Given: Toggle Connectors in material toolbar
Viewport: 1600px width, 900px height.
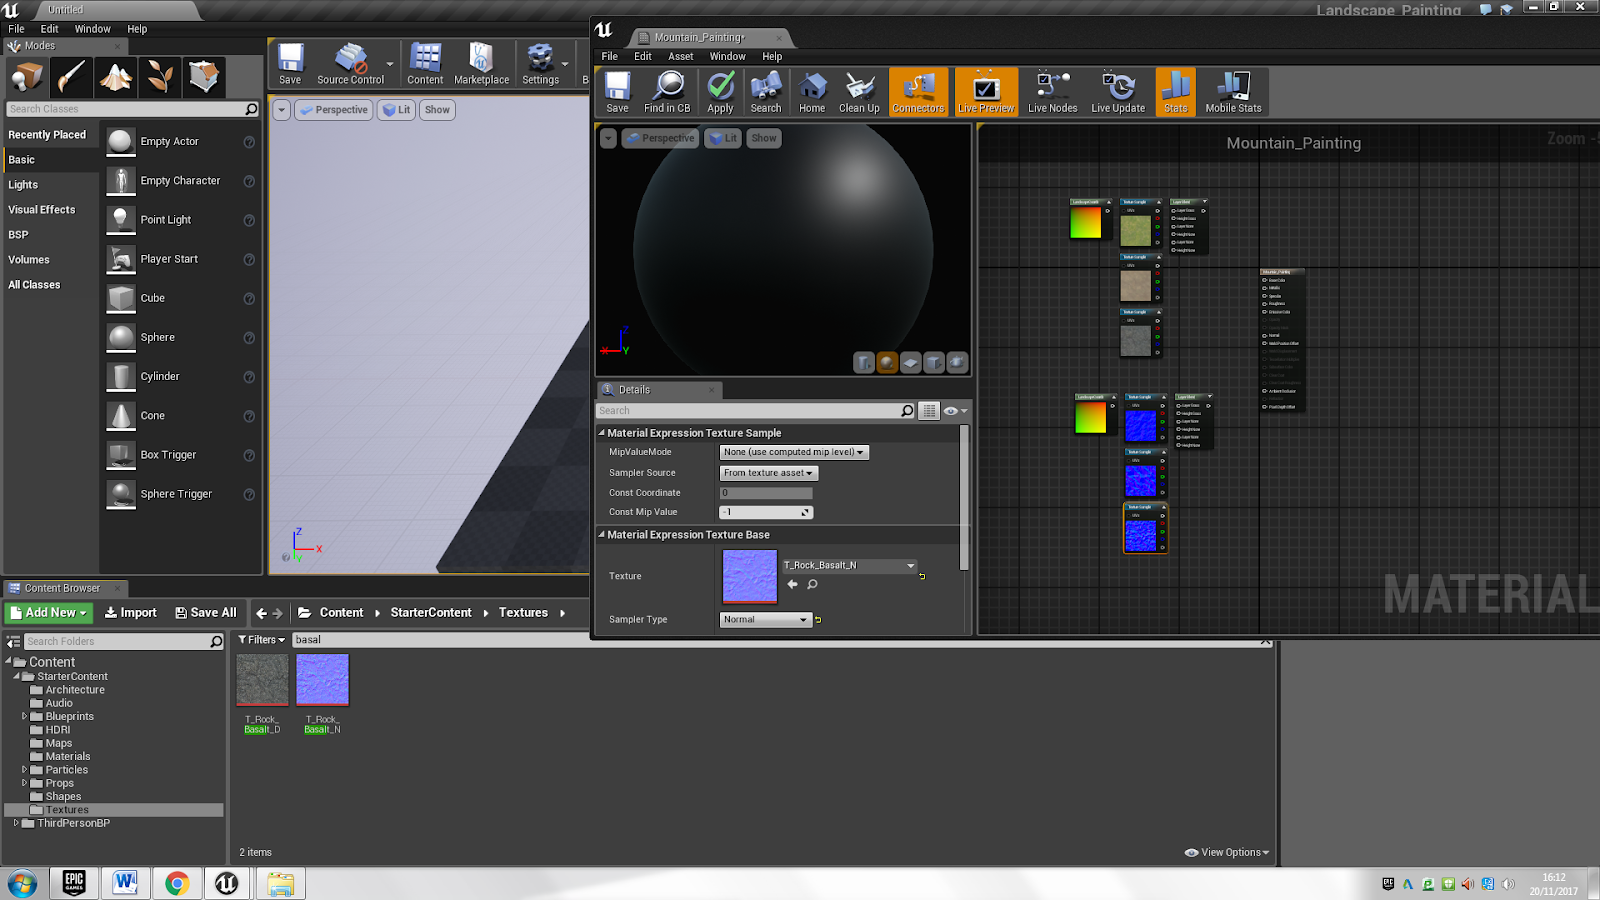Looking at the screenshot, I should coord(918,93).
